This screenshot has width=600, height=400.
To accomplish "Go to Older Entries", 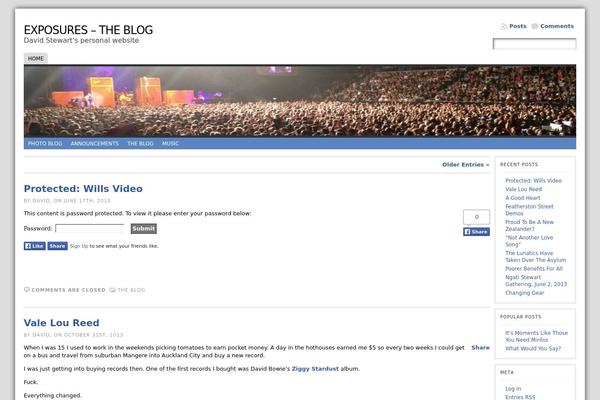I will pyautogui.click(x=465, y=165).
